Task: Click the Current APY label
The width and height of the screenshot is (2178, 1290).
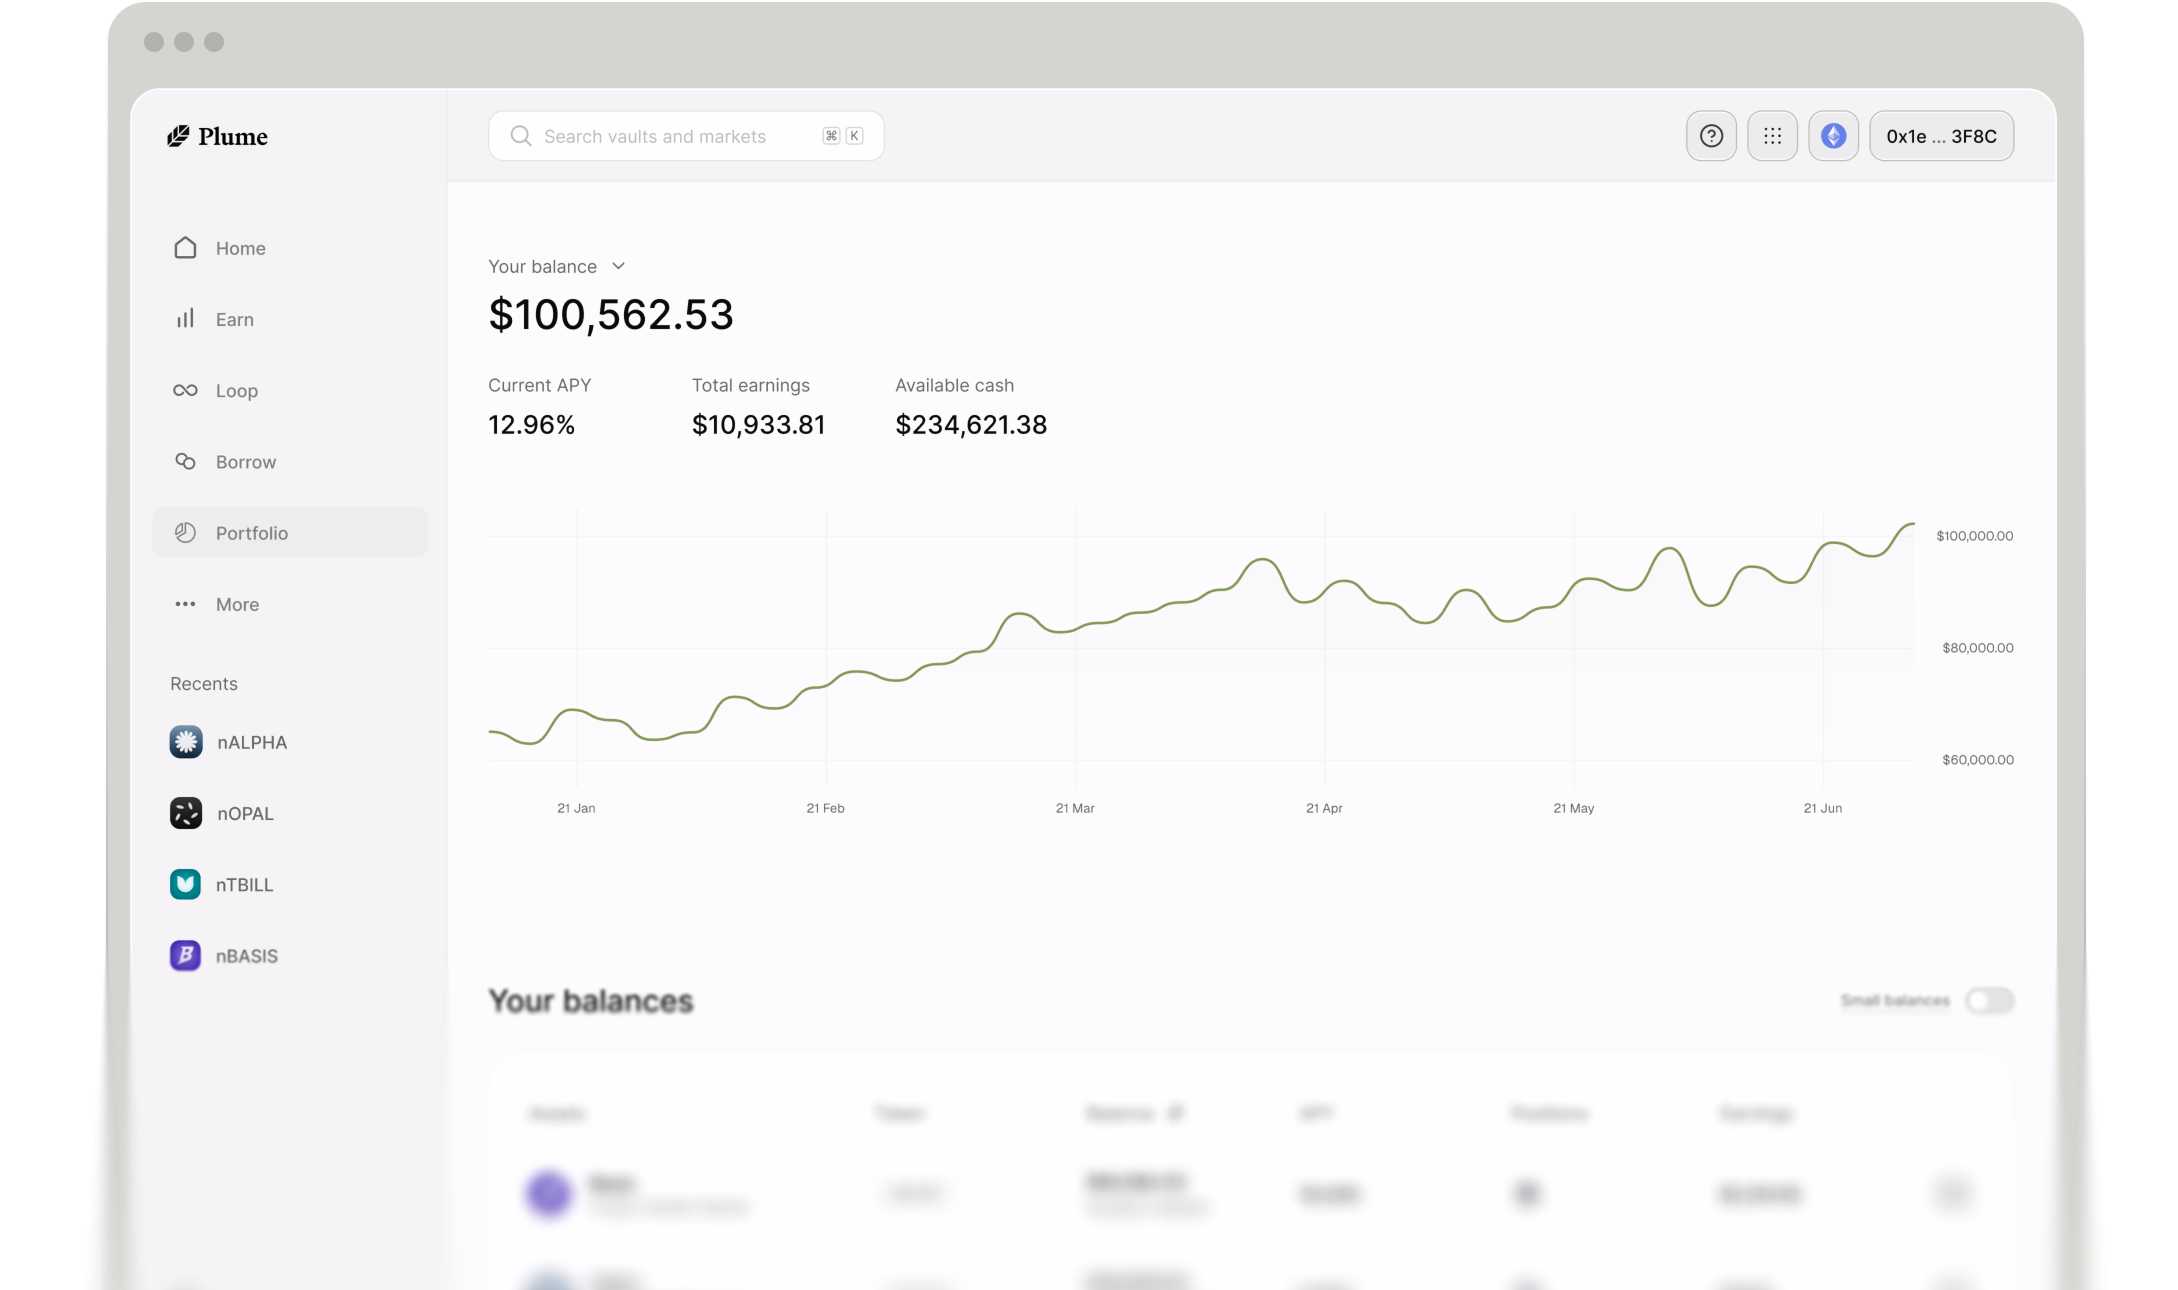Action: point(539,385)
